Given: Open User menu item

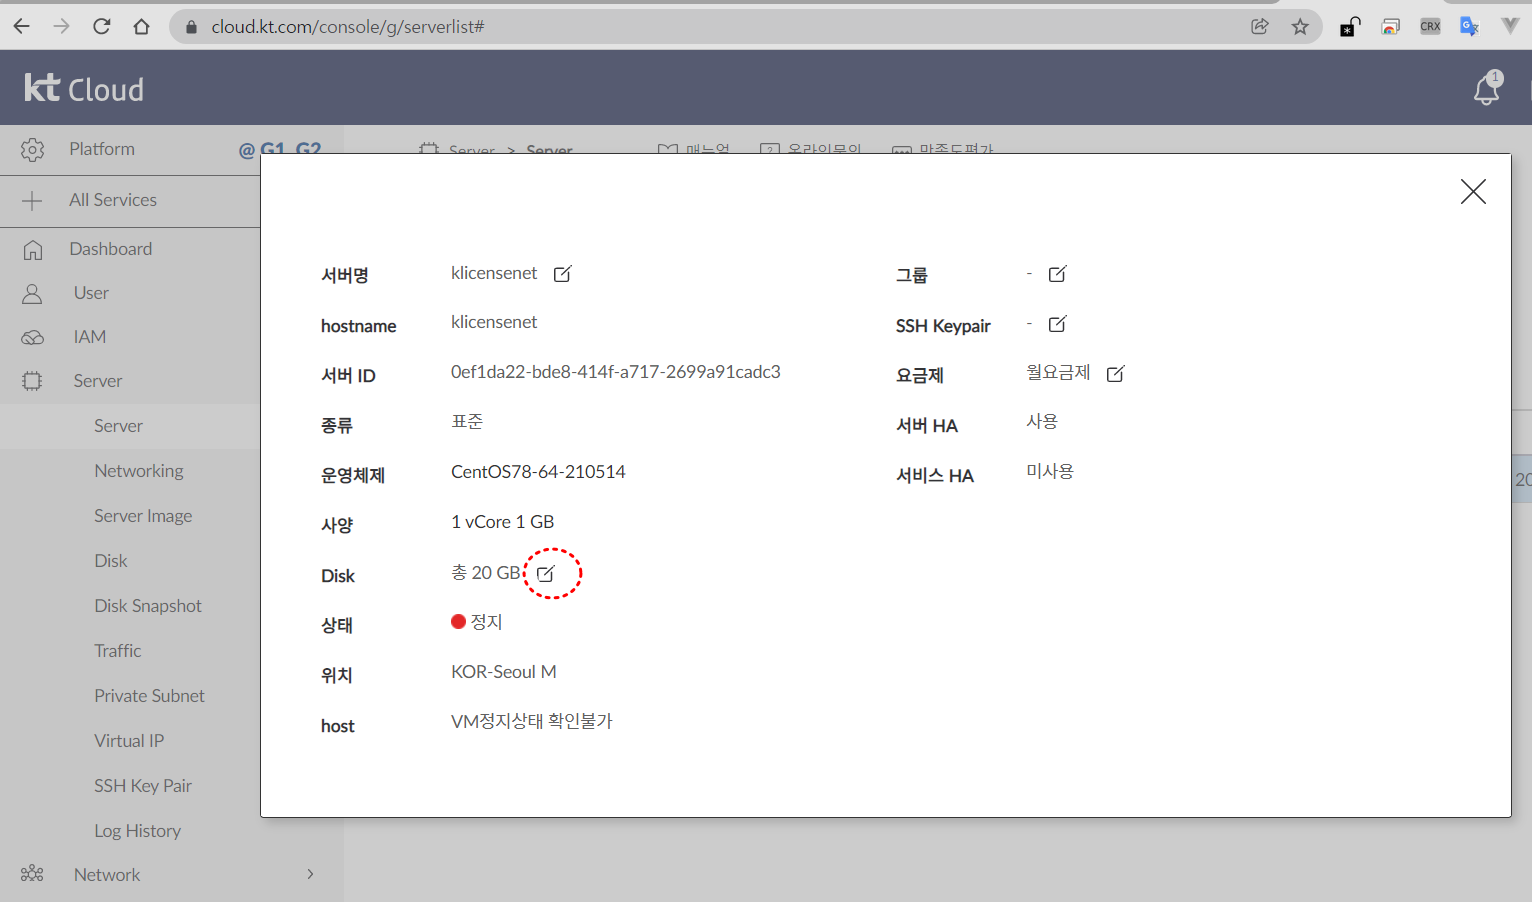Looking at the screenshot, I should tap(91, 293).
